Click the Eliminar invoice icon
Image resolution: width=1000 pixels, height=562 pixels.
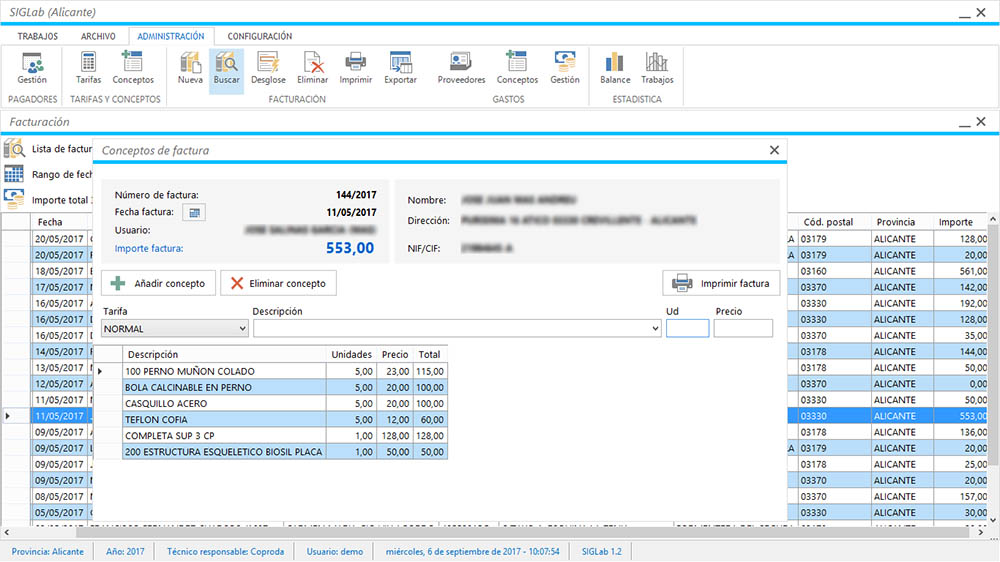[x=312, y=68]
